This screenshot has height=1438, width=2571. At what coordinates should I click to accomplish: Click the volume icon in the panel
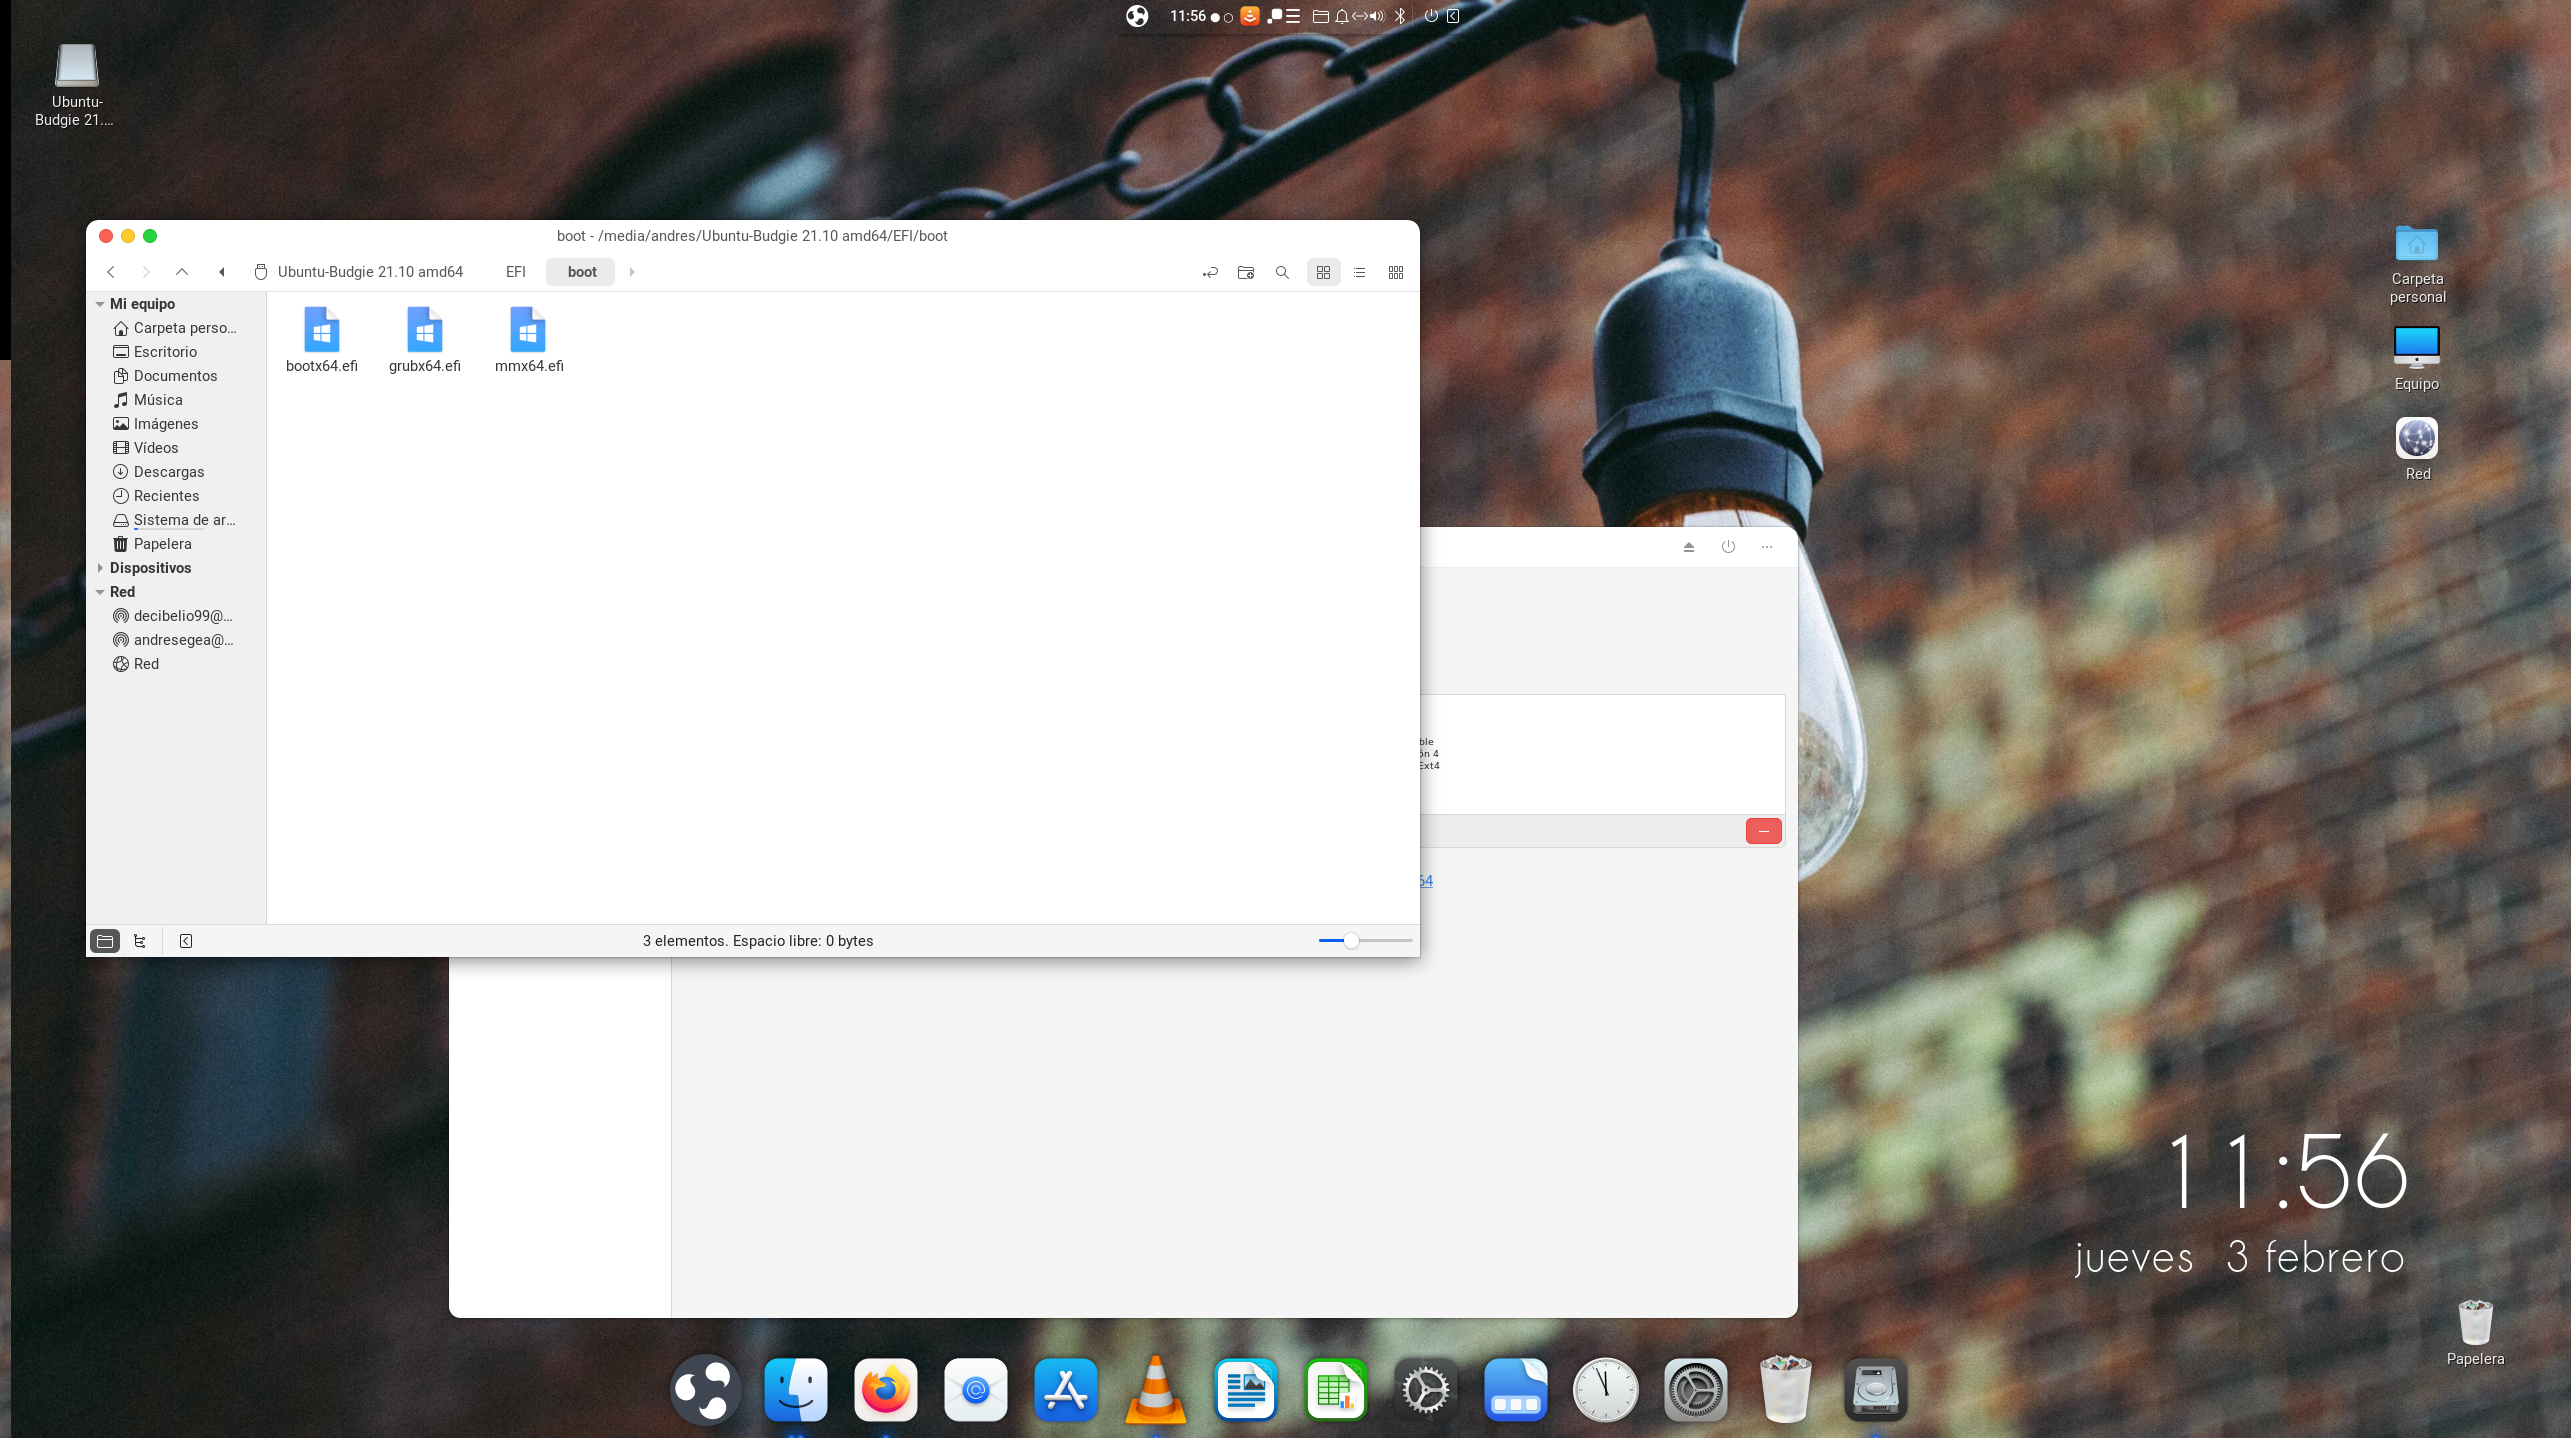pos(1377,16)
